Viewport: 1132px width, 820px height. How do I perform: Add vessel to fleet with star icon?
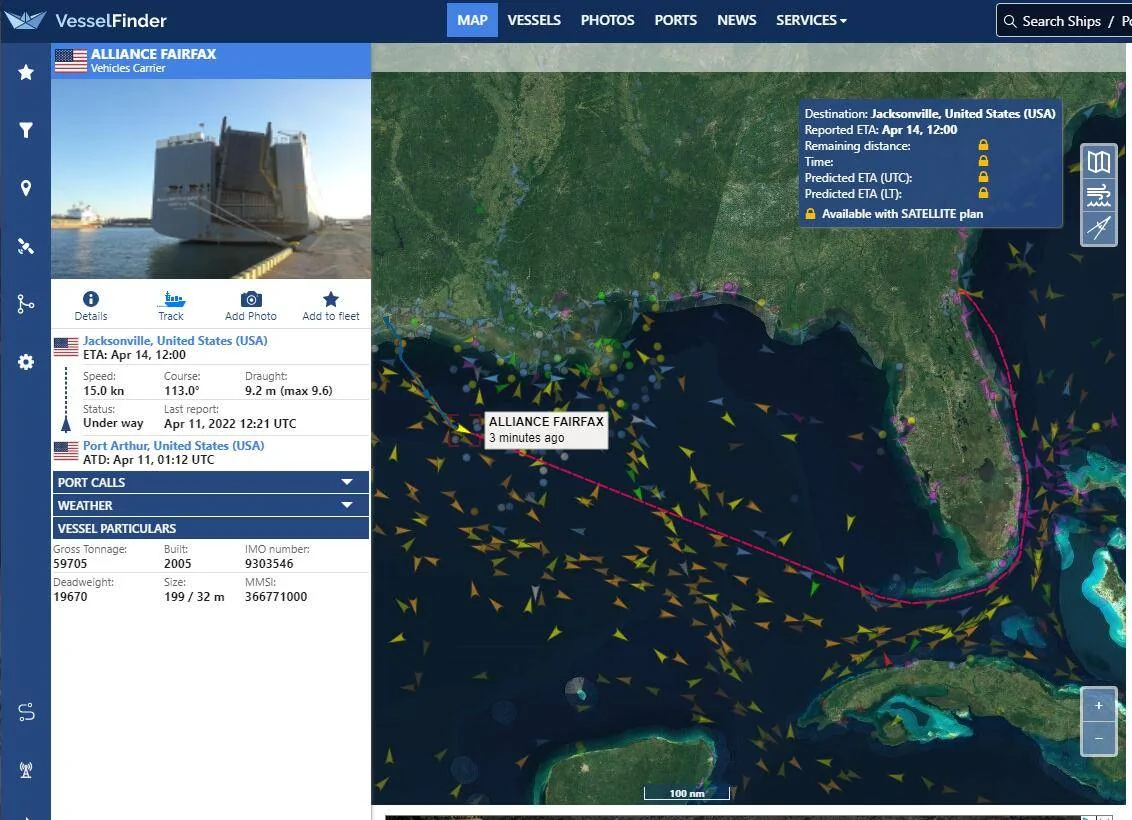pos(331,299)
